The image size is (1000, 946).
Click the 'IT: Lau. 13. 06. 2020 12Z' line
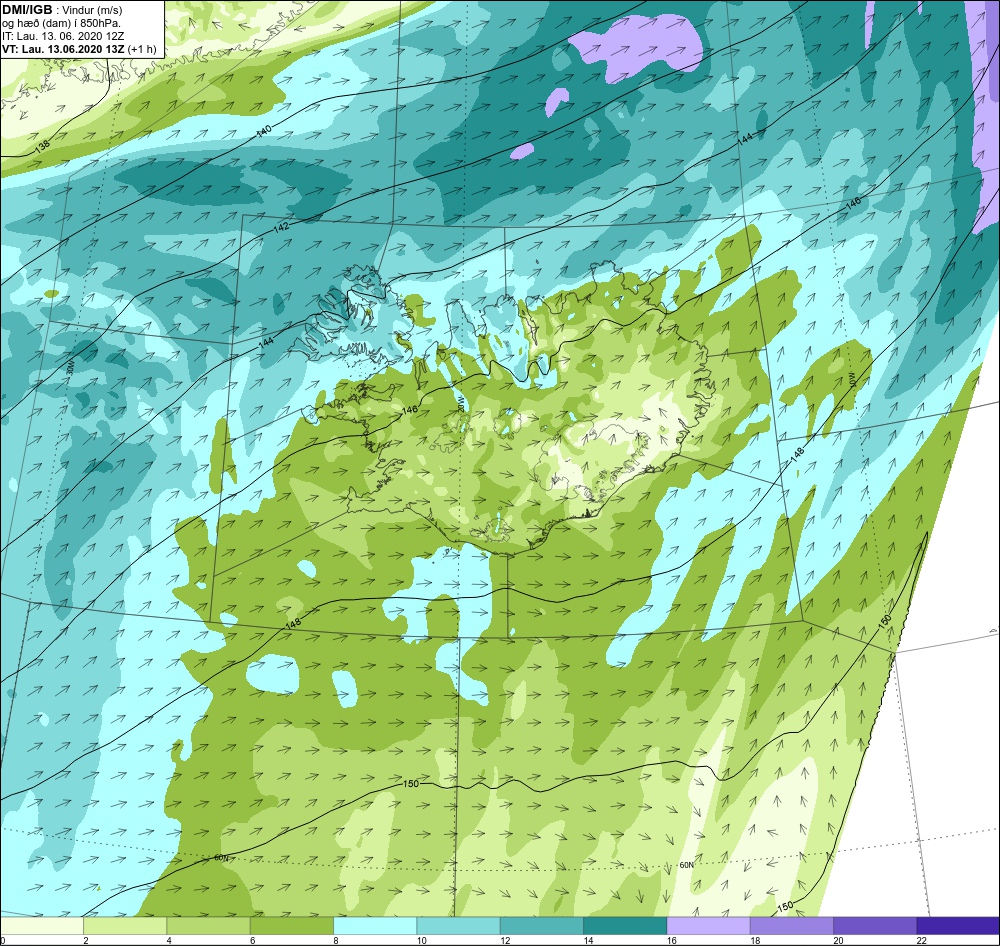point(62,36)
